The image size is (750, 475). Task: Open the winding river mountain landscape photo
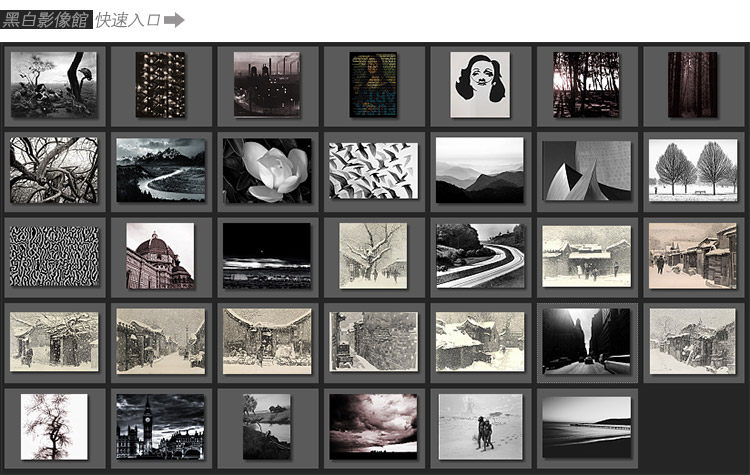tap(160, 170)
